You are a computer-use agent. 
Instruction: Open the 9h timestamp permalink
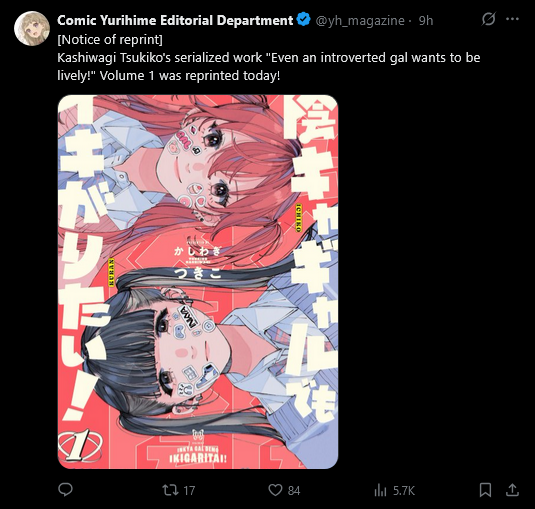(426, 21)
